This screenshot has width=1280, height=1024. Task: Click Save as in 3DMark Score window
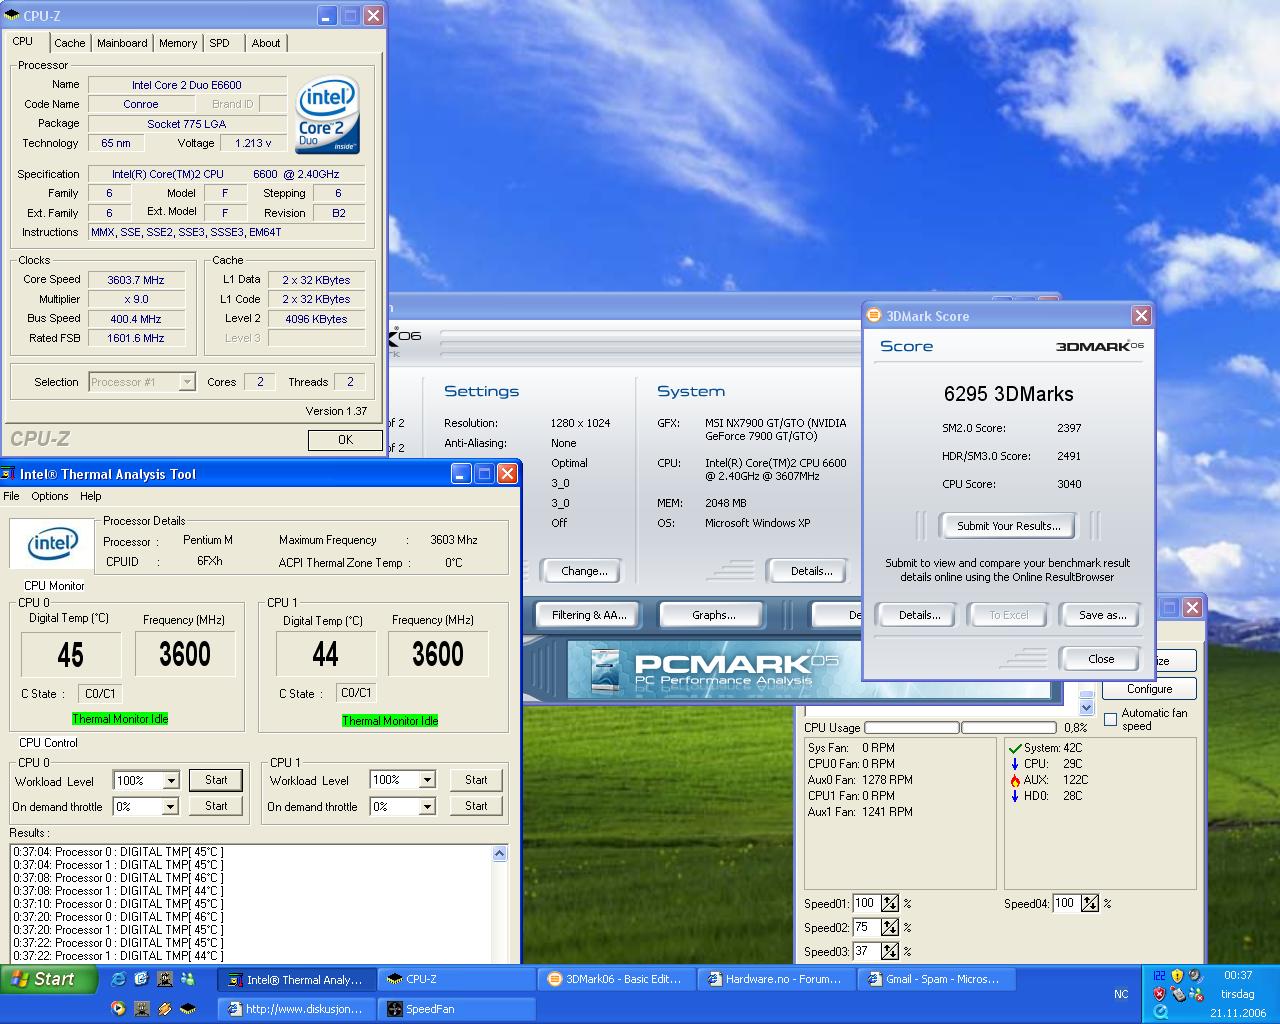point(1102,615)
